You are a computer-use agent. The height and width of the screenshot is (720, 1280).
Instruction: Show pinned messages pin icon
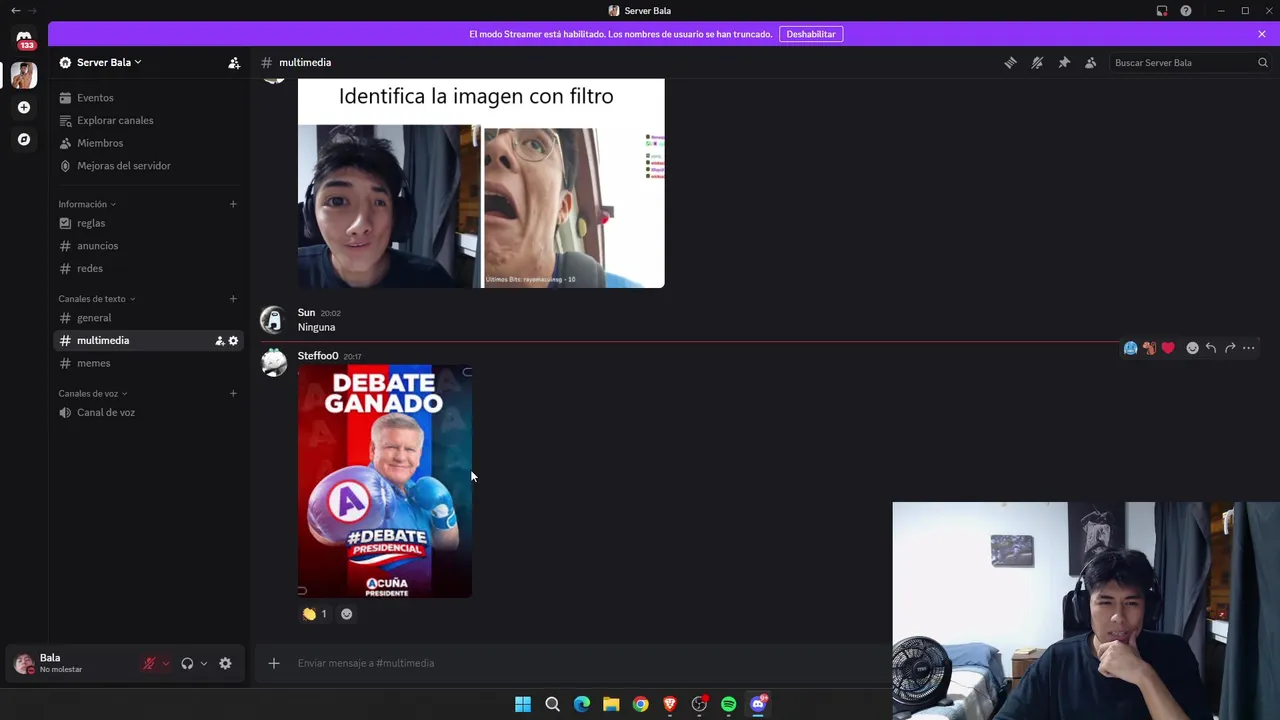coord(1064,62)
